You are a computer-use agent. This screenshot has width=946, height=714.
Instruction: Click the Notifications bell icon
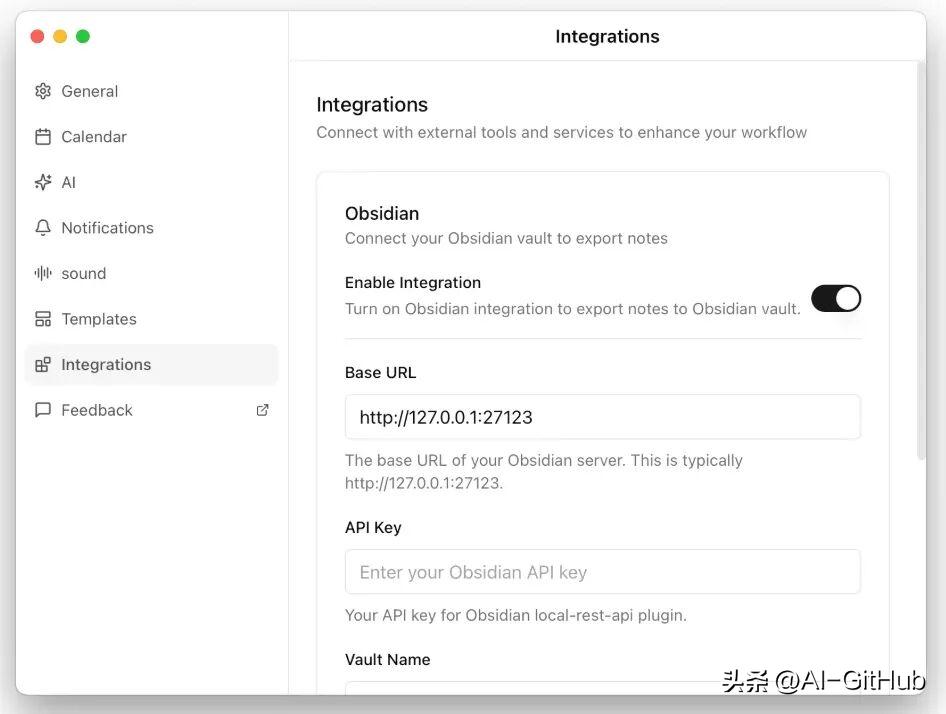click(43, 228)
